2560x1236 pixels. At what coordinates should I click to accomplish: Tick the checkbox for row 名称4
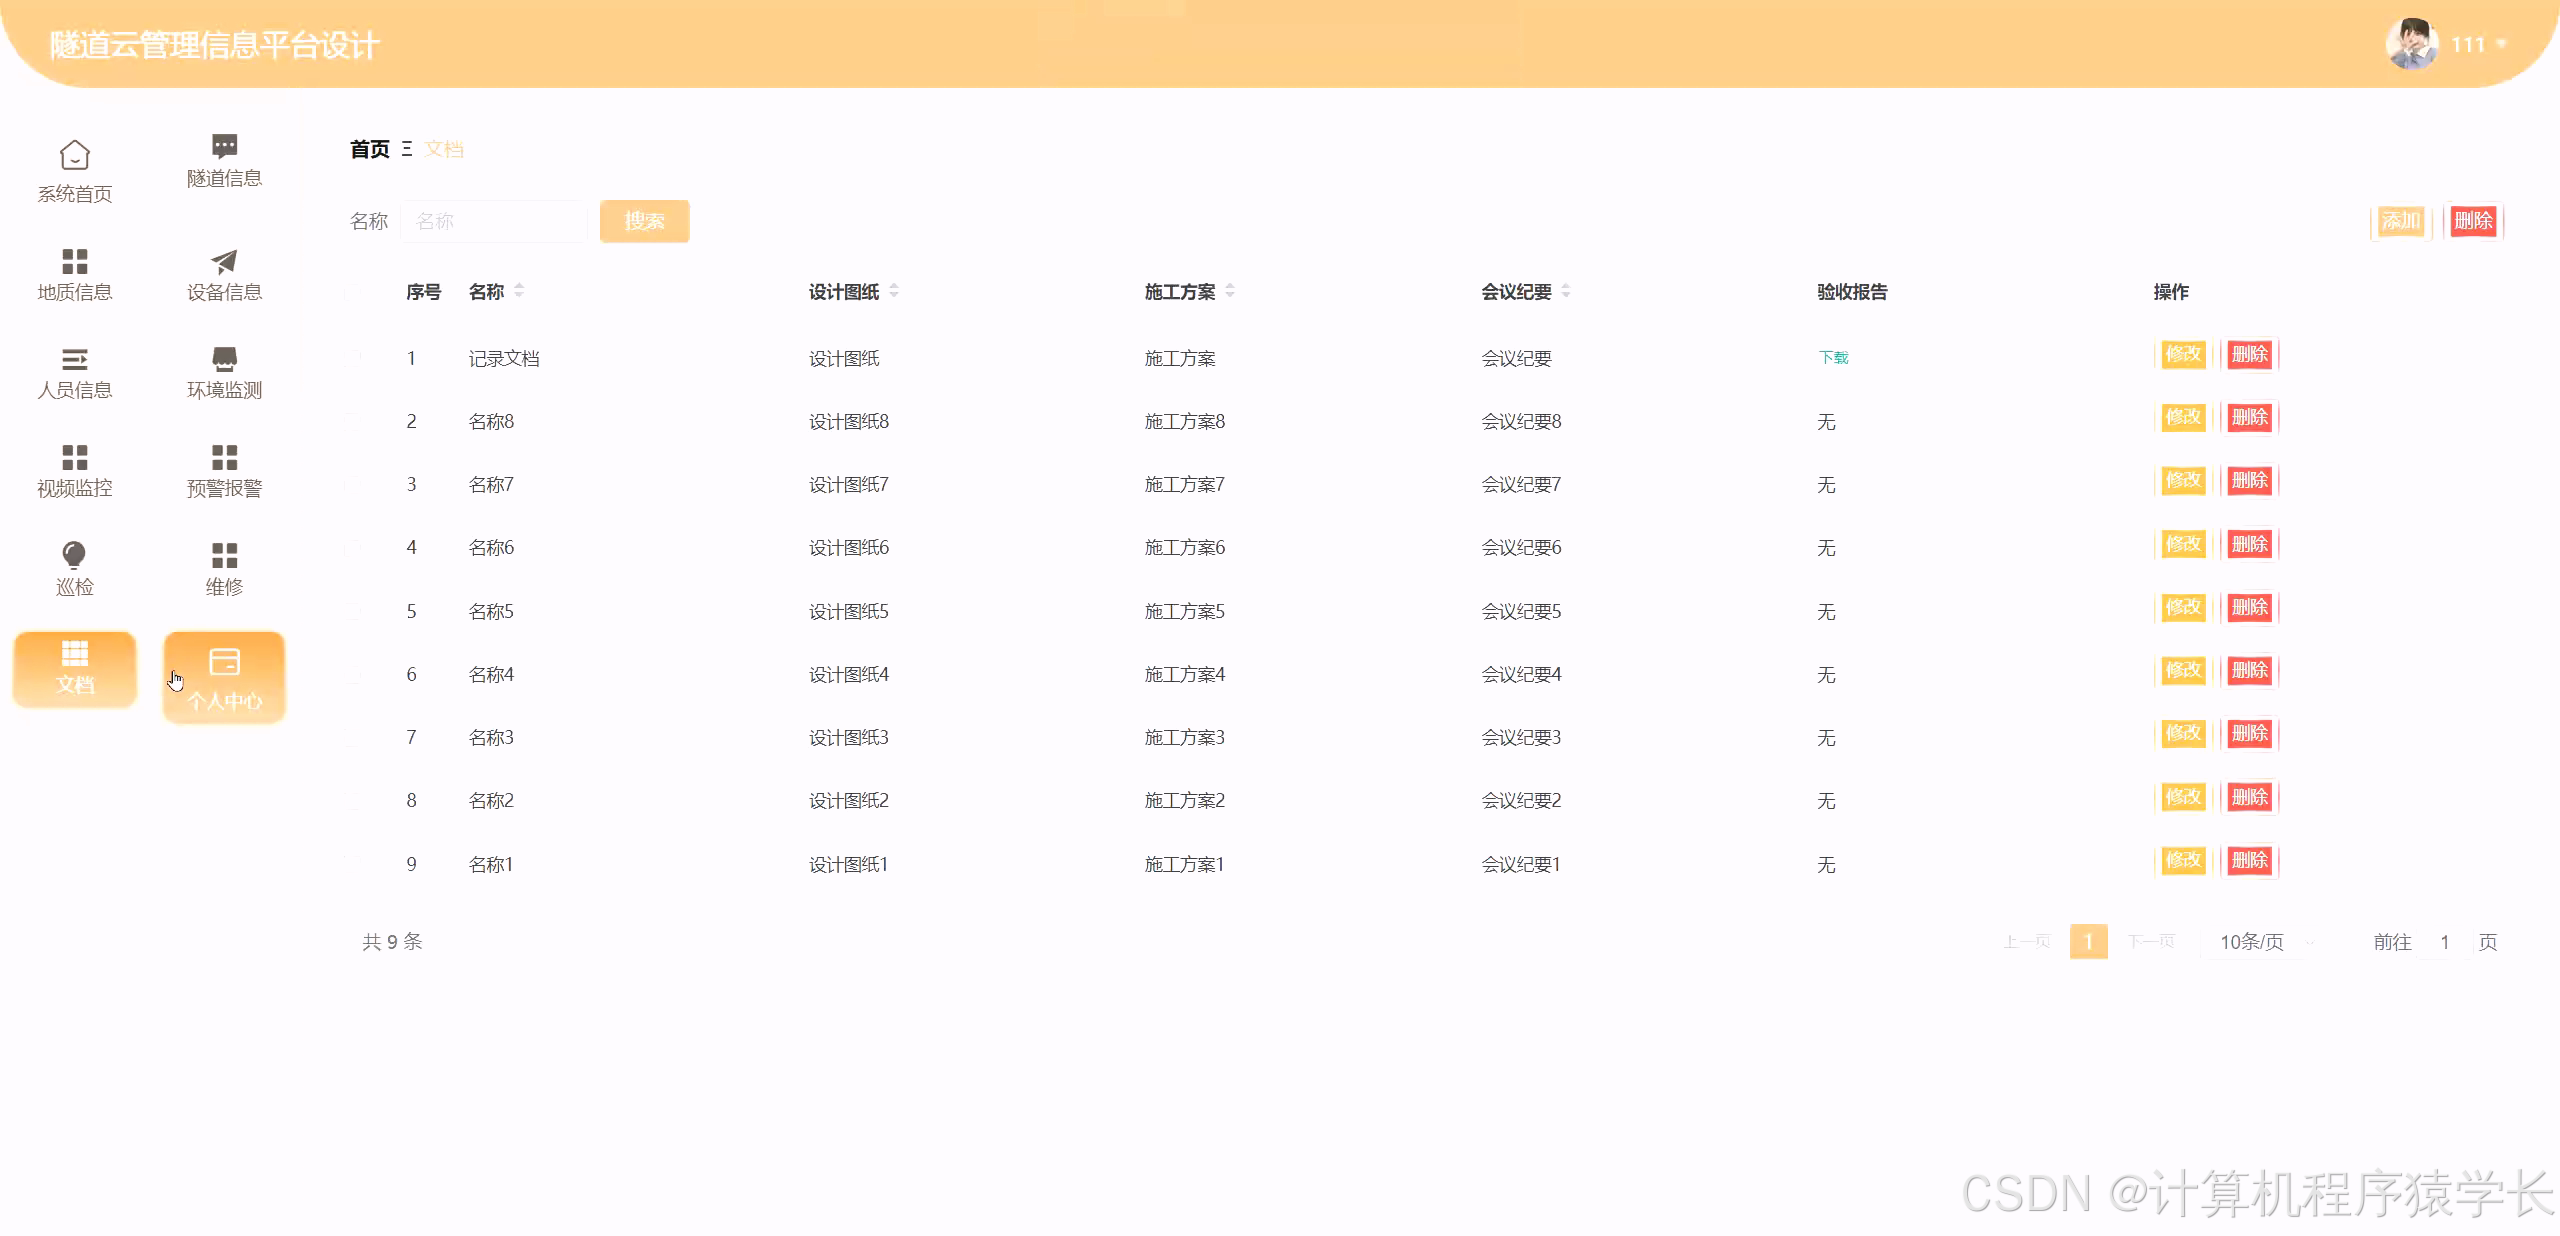click(x=354, y=673)
